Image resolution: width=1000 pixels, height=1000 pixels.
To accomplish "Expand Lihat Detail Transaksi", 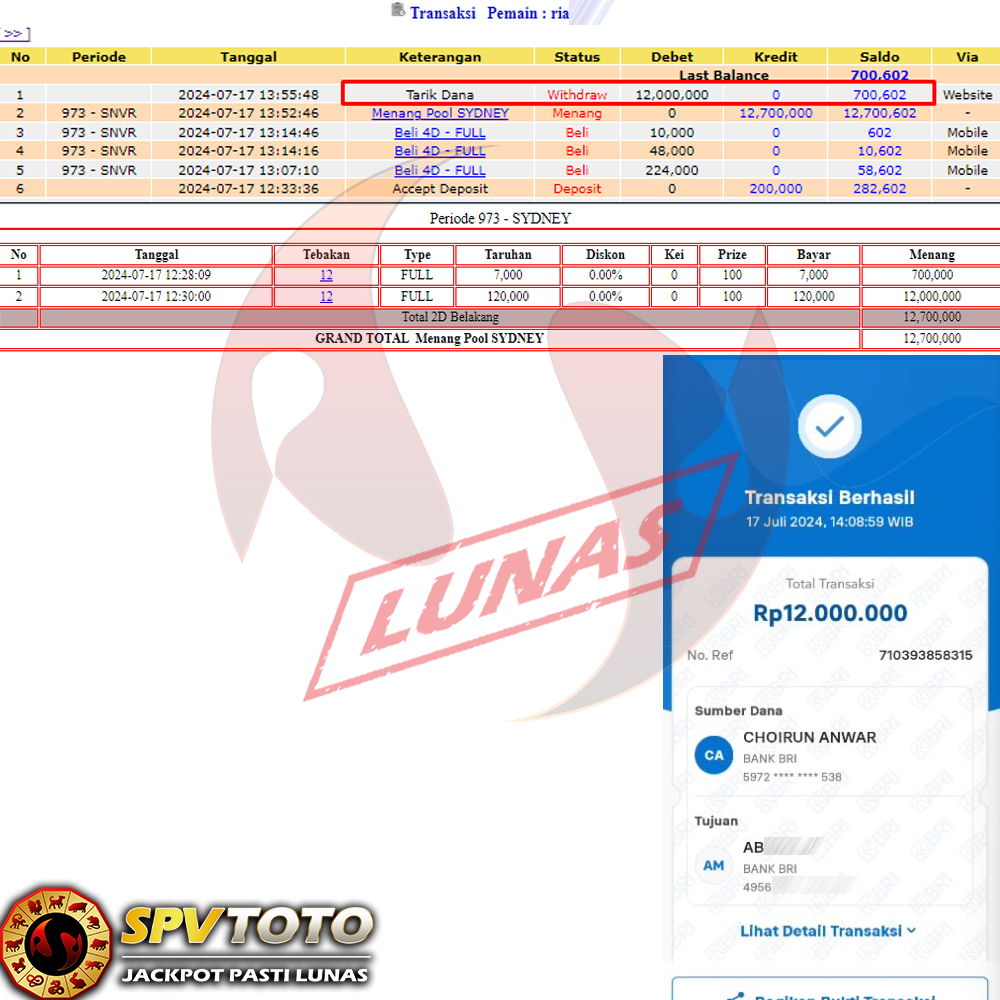I will [828, 931].
